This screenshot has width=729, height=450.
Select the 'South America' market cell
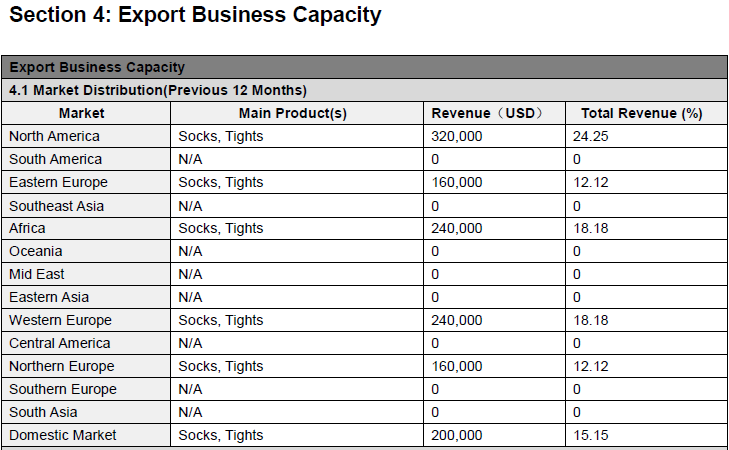pos(55,159)
